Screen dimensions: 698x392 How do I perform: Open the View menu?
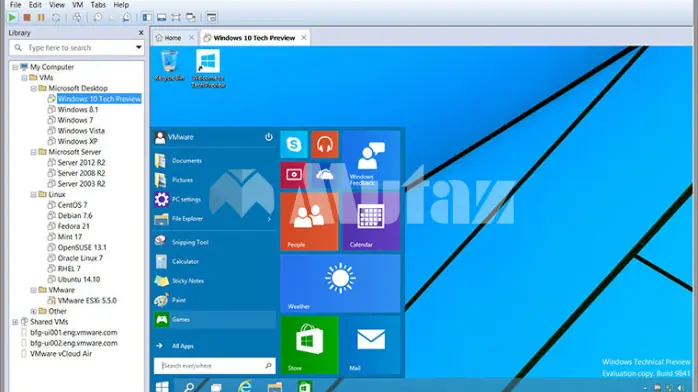click(57, 5)
